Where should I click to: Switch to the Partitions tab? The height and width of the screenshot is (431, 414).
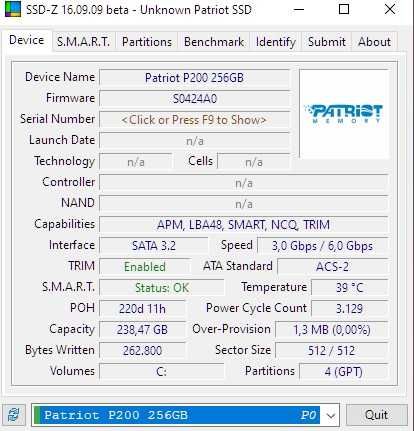(x=147, y=42)
